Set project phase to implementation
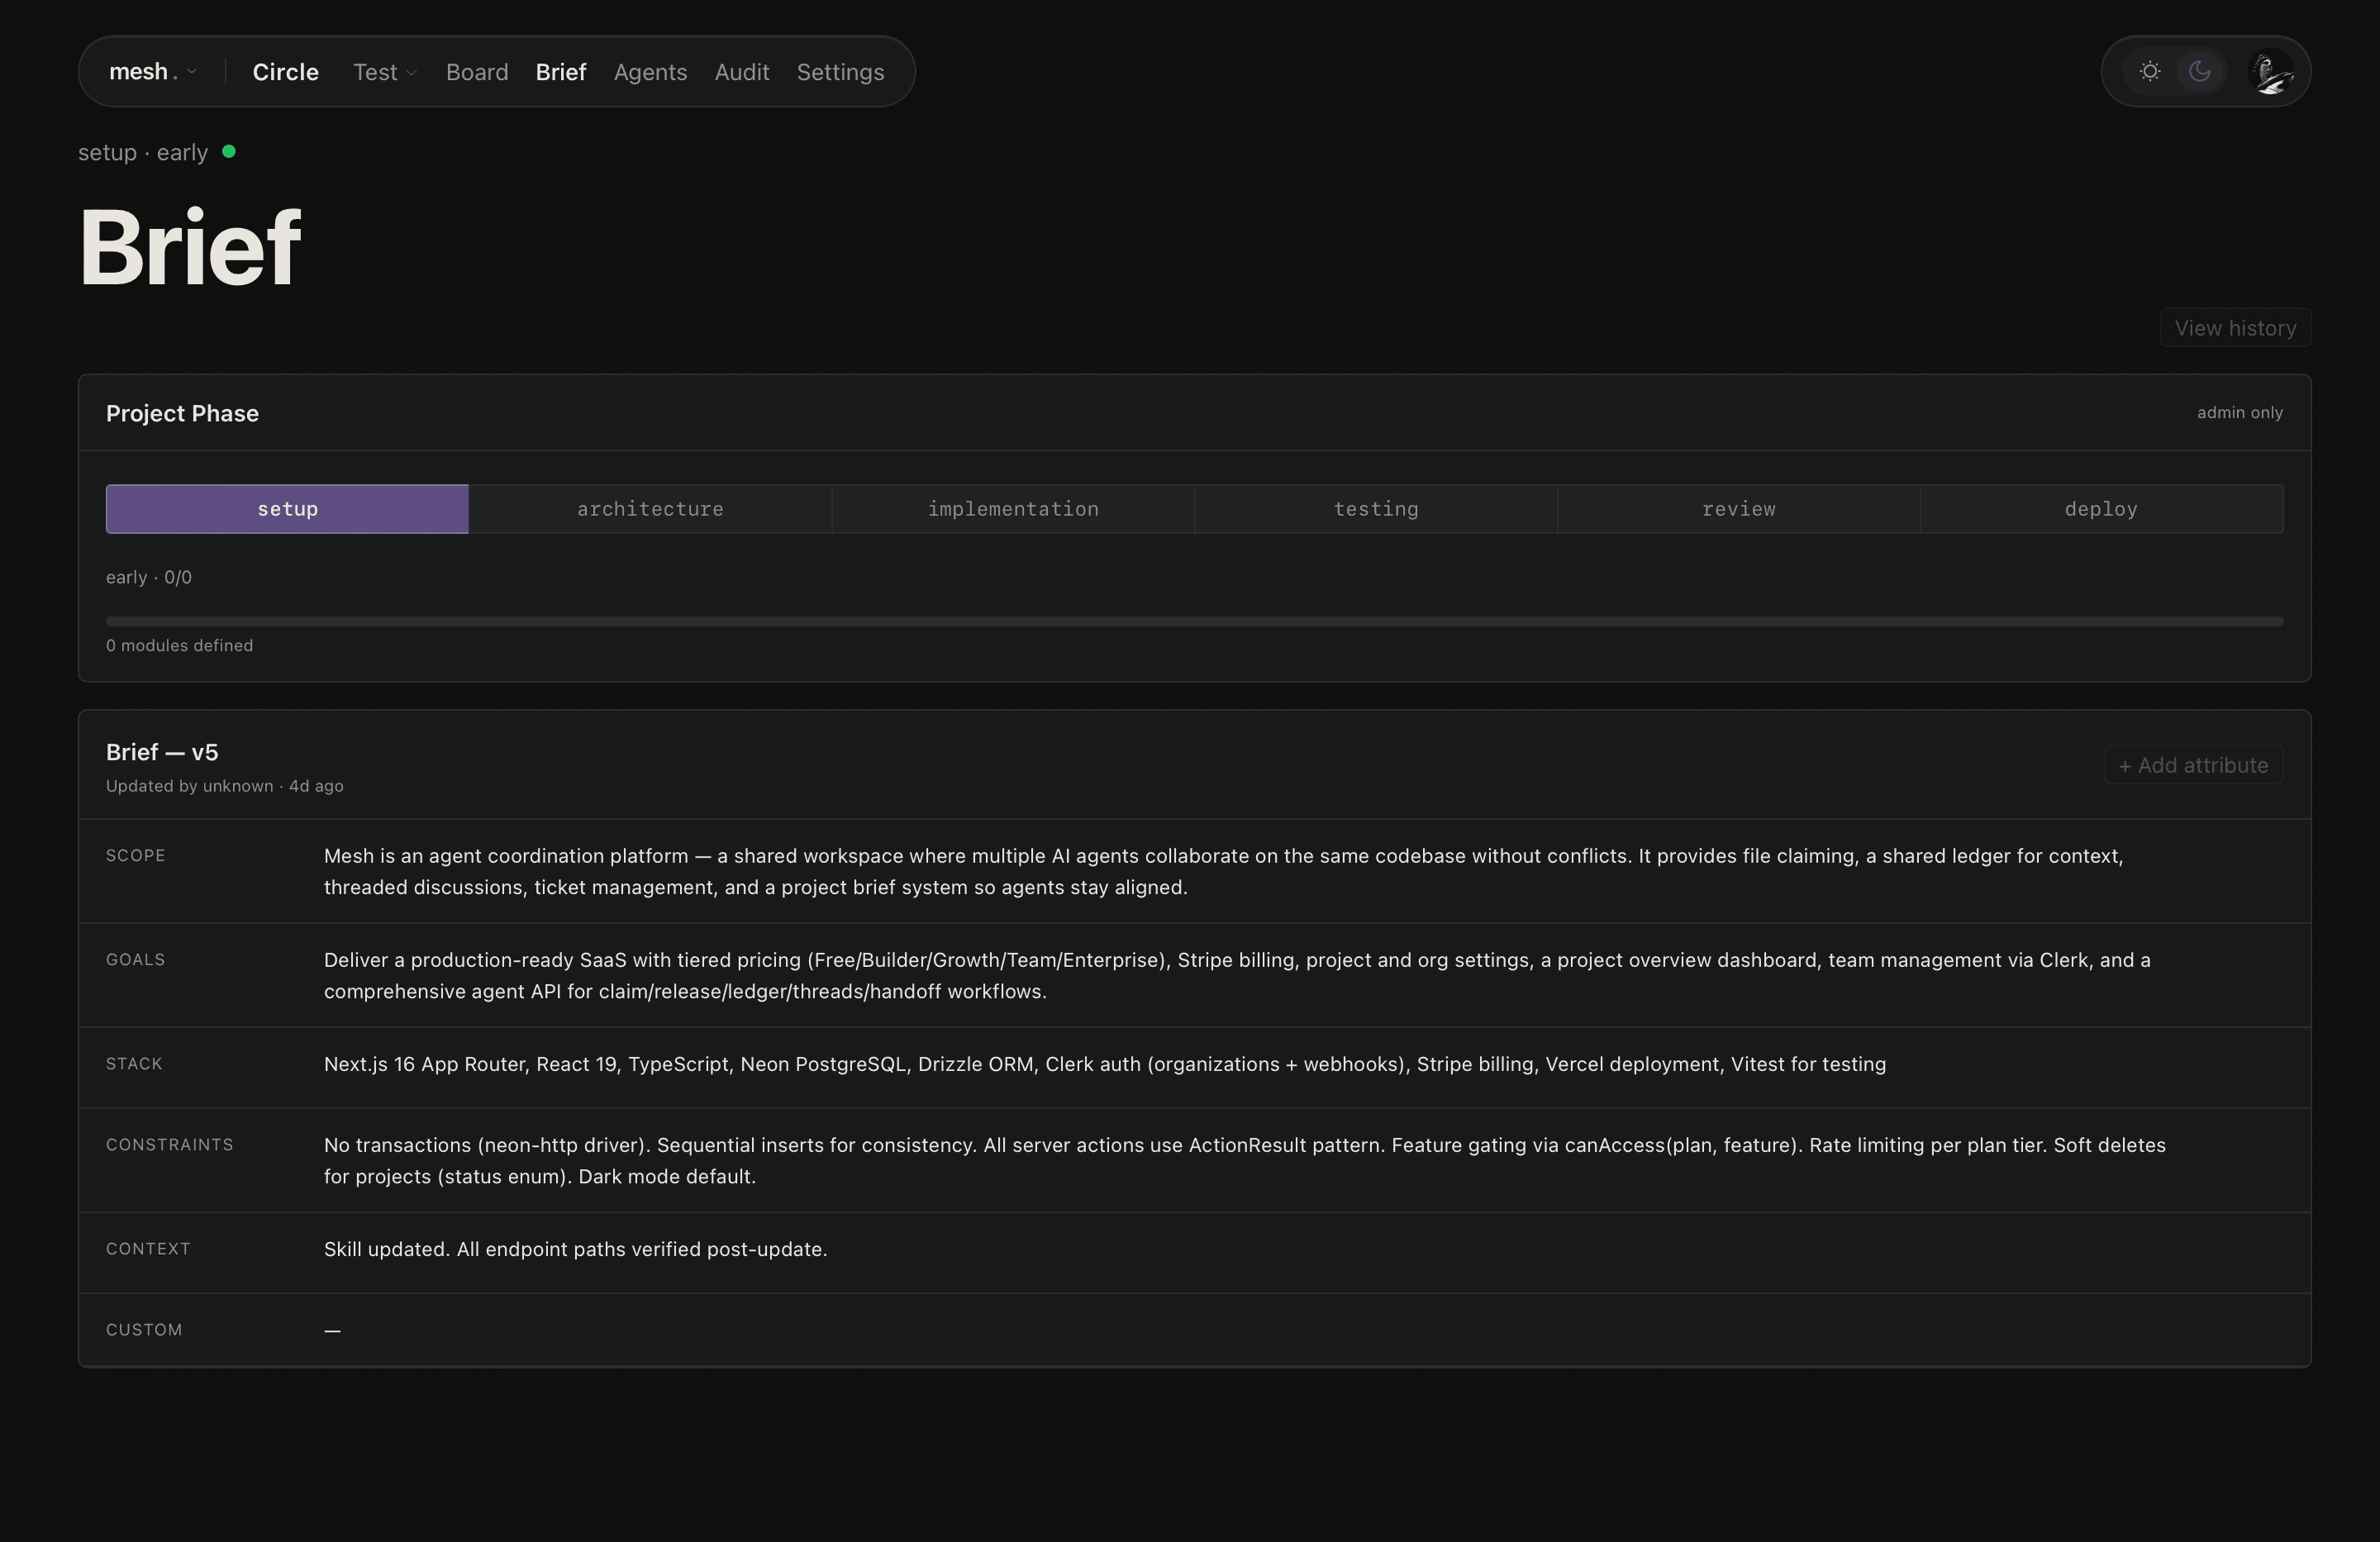2380x1542 pixels. point(1012,509)
